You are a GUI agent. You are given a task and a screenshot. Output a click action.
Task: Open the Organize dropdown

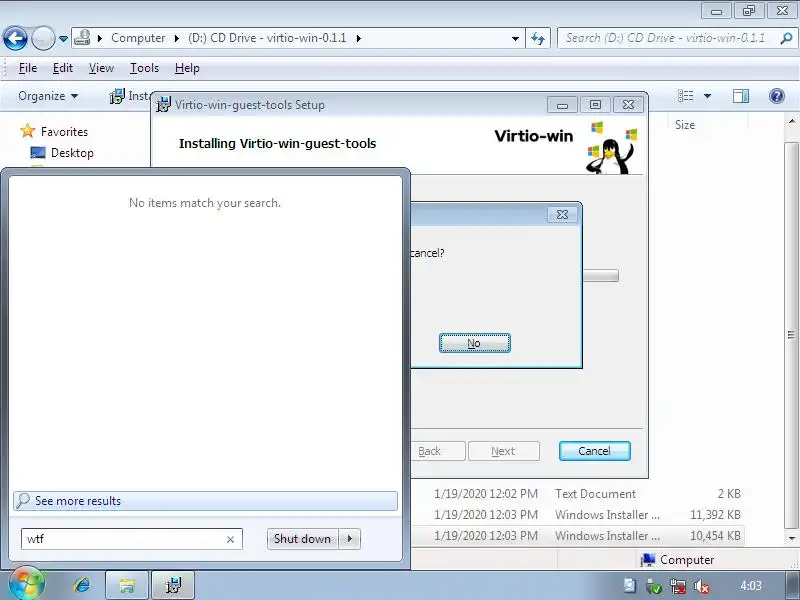(48, 96)
